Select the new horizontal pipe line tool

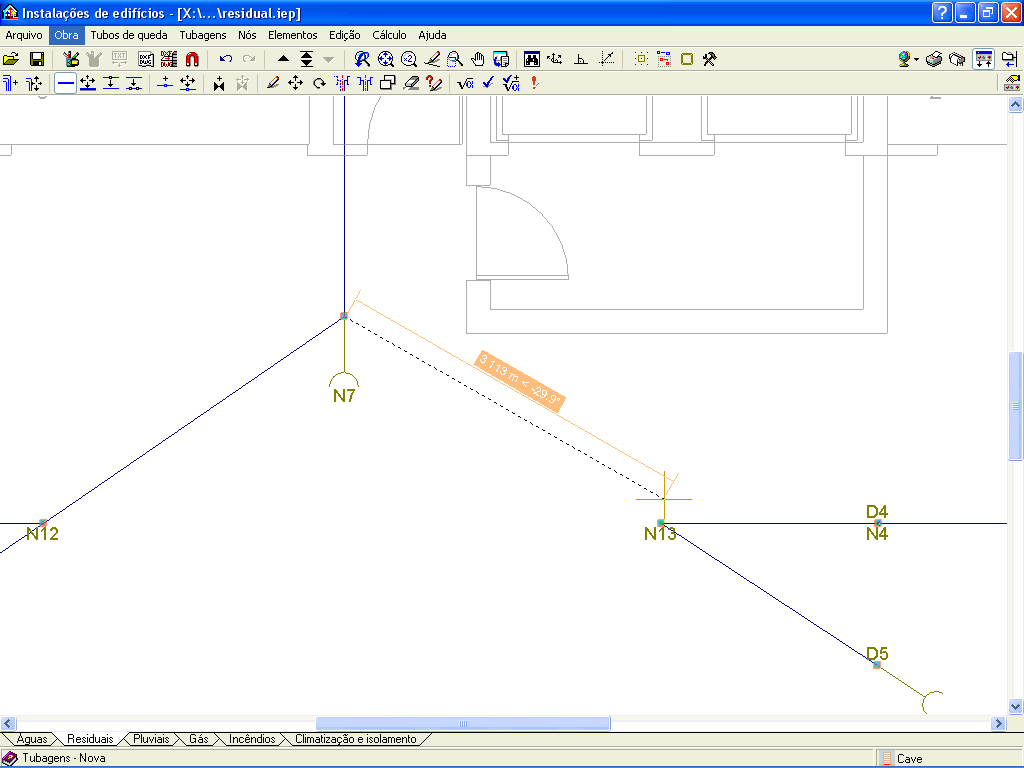(65, 83)
